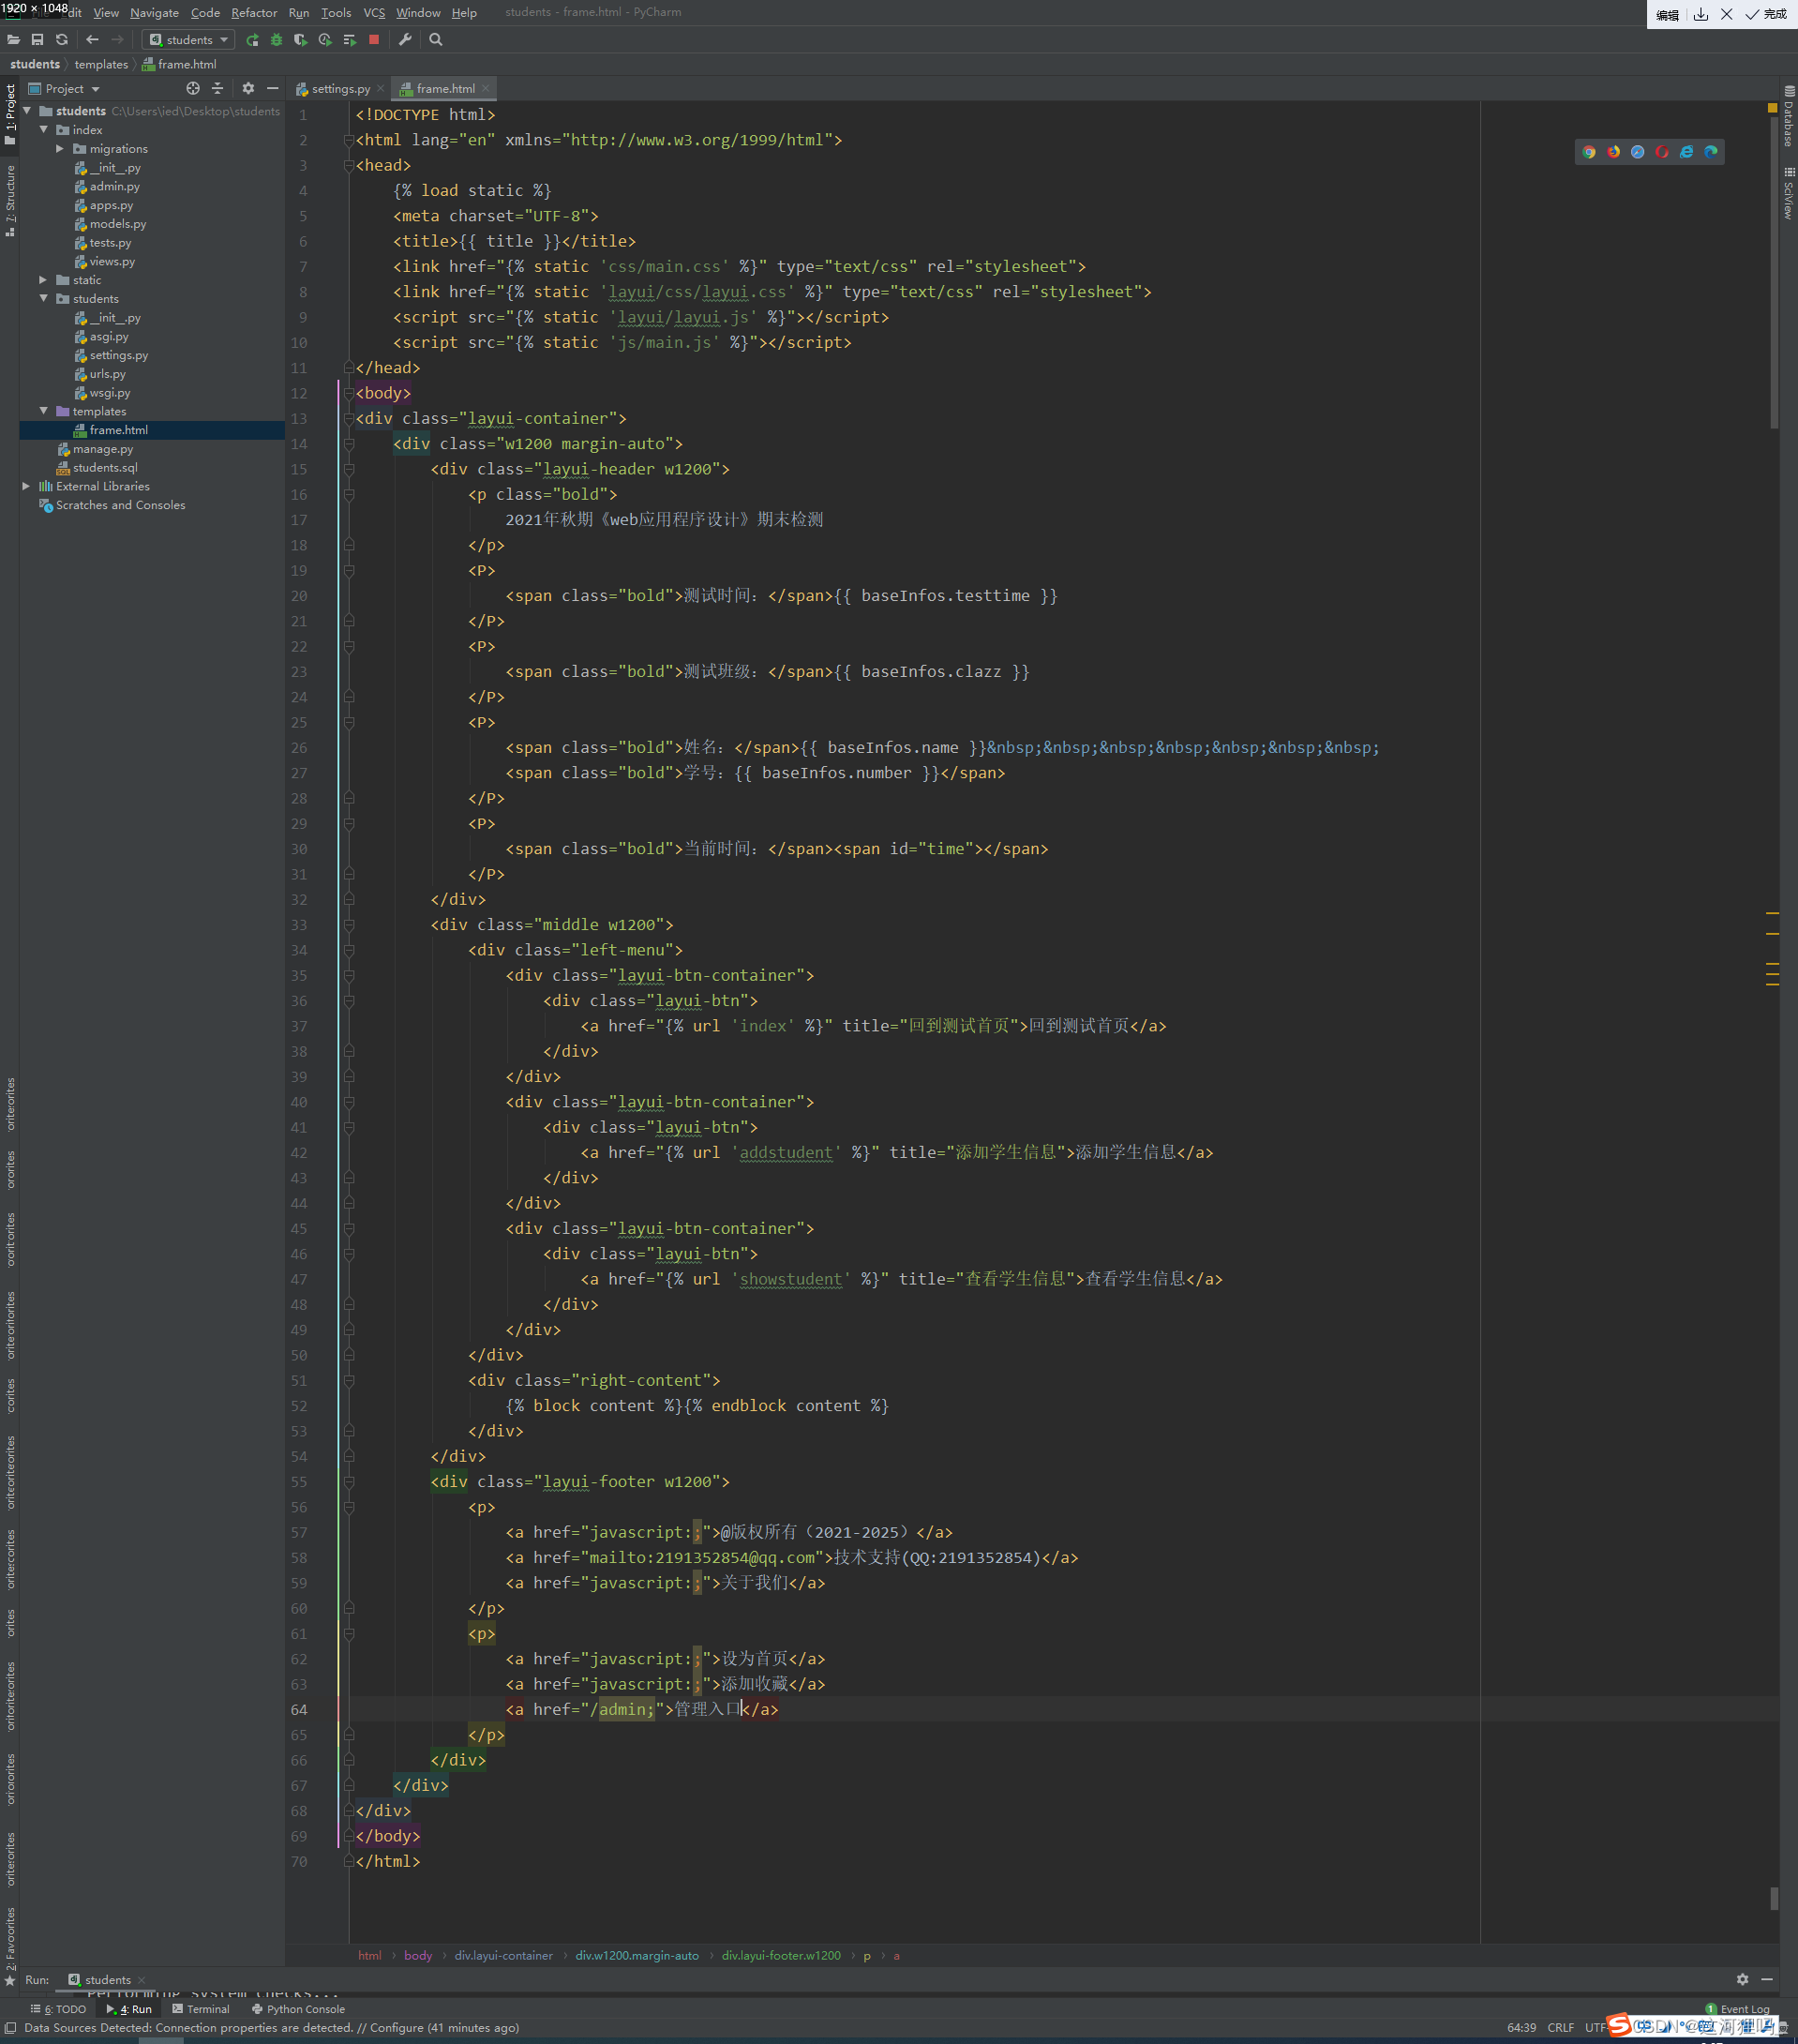Open the preview in the Internet Explorer icon
This screenshot has height=2044, width=1798.
[x=1687, y=152]
